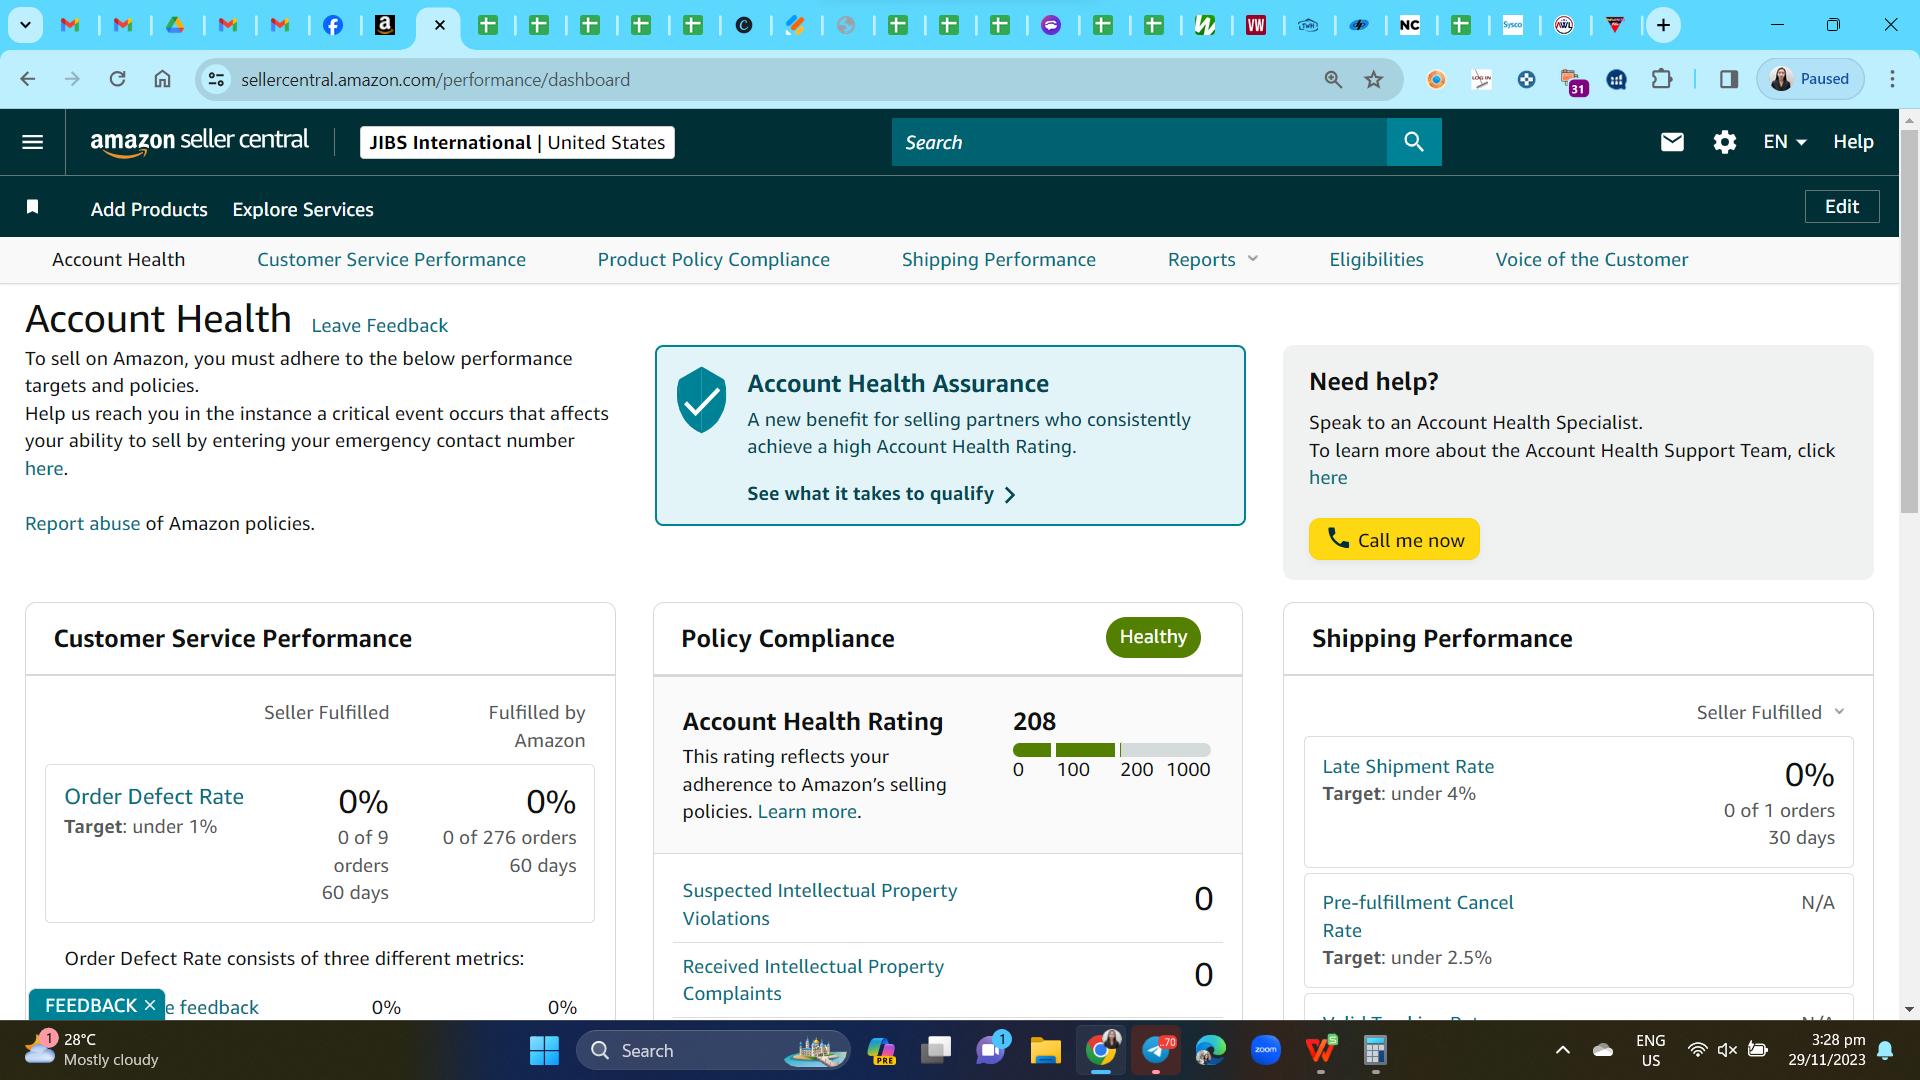The height and width of the screenshot is (1080, 1920).
Task: Expand the browser tab search dropdown
Action: [x=25, y=25]
